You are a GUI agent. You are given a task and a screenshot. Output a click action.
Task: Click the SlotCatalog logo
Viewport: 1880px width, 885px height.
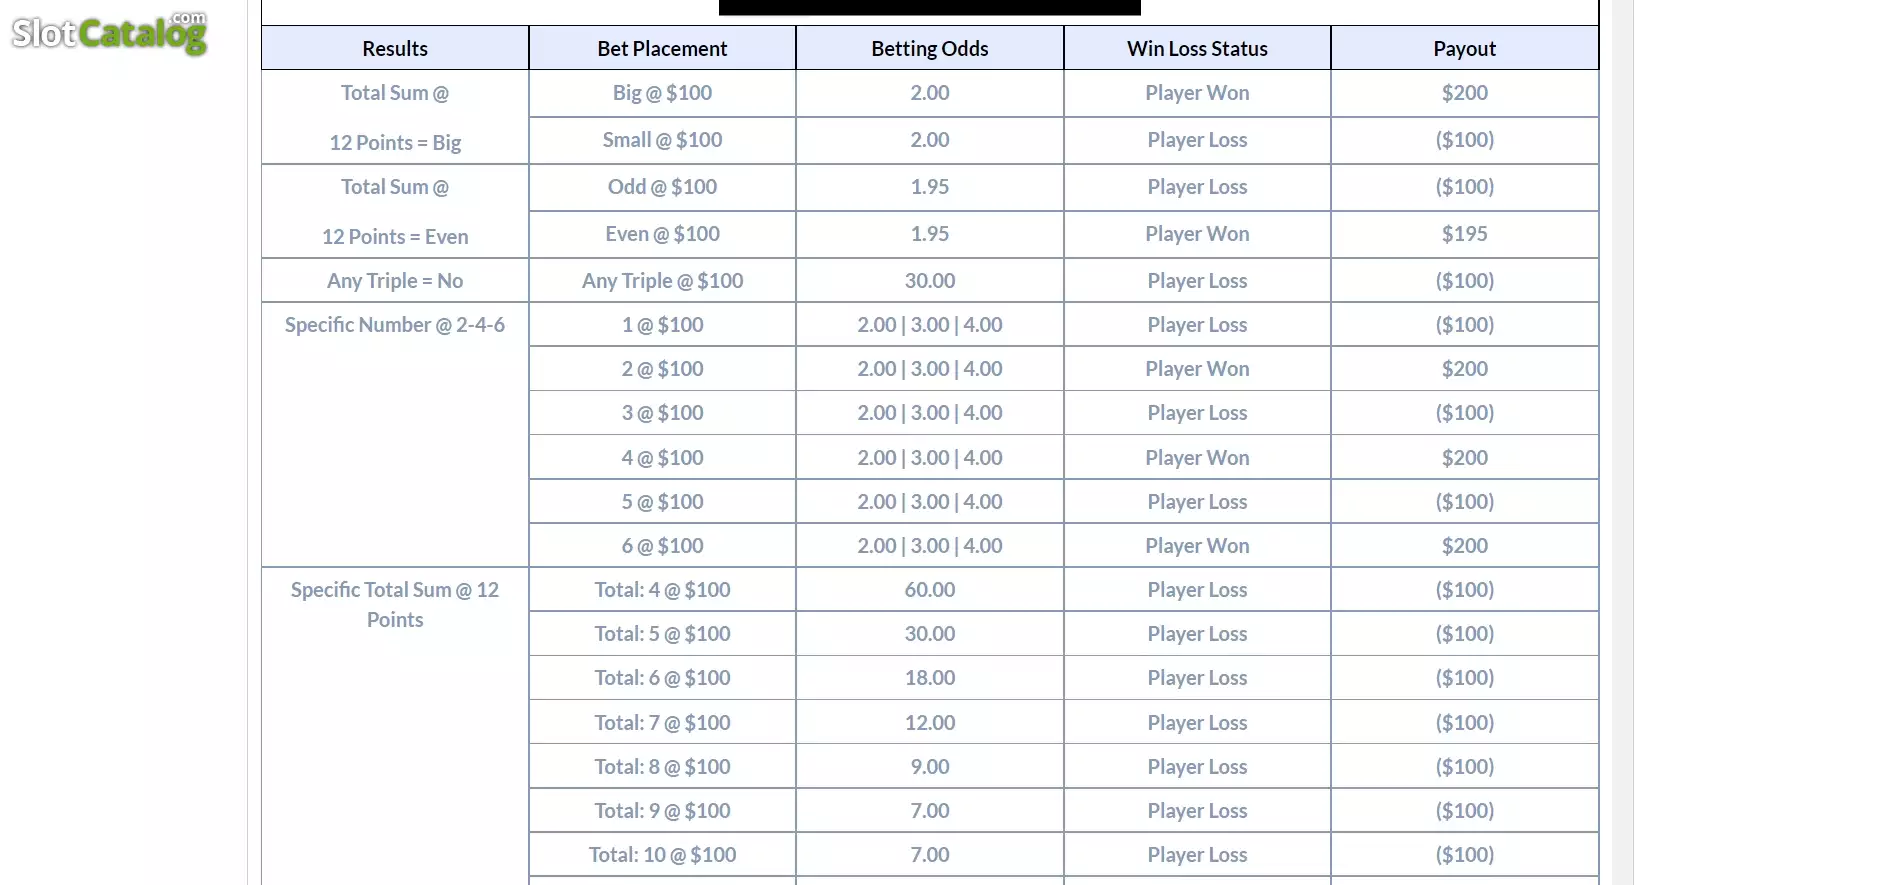pos(109,33)
